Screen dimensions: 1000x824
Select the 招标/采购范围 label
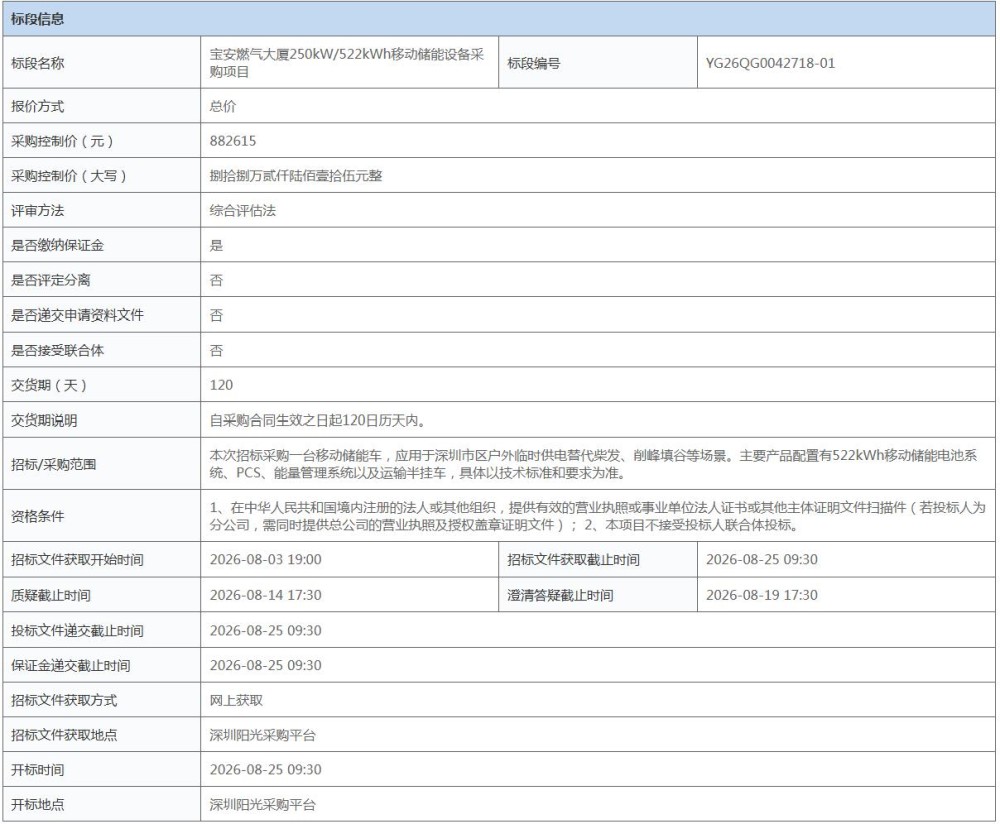[x=54, y=464]
